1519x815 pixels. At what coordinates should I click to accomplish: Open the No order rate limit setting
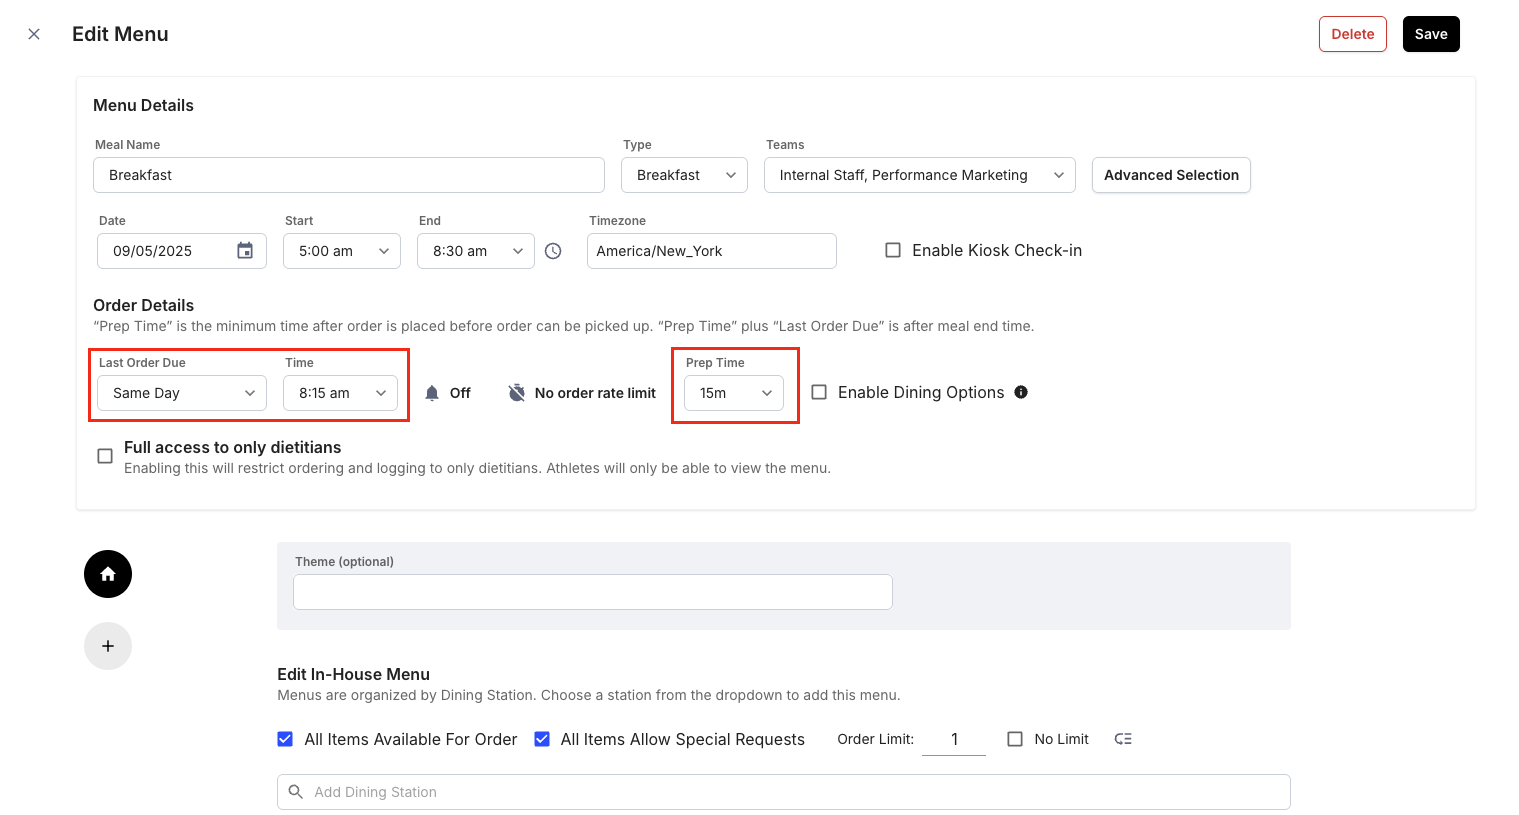coord(582,393)
